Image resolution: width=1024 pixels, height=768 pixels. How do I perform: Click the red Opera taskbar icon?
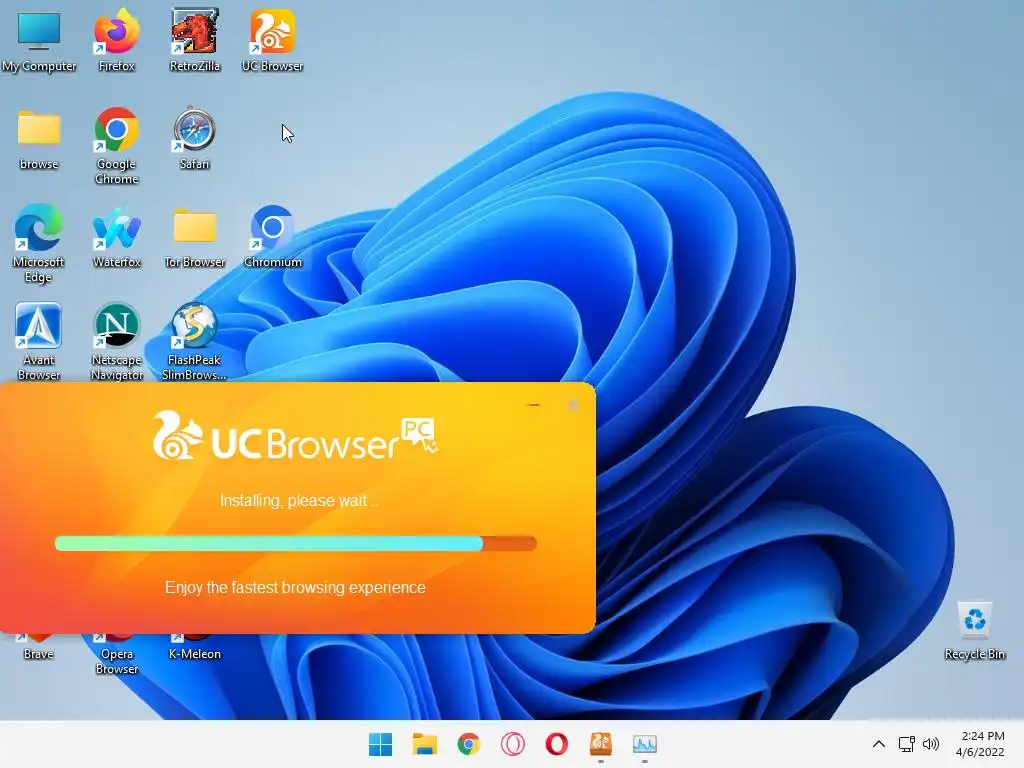tap(556, 744)
